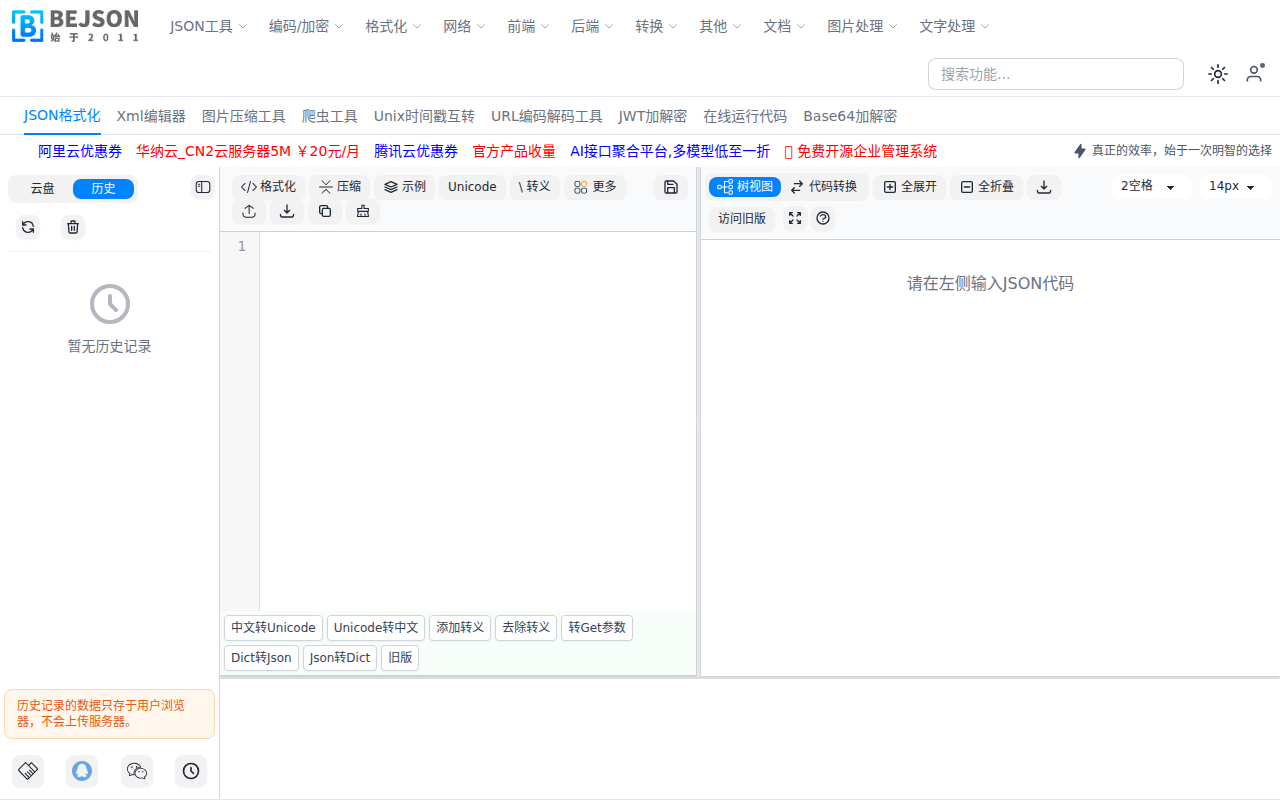Toggle 树视图 (Tree view) mode
Screen dimensions: 1280x800
(x=744, y=186)
